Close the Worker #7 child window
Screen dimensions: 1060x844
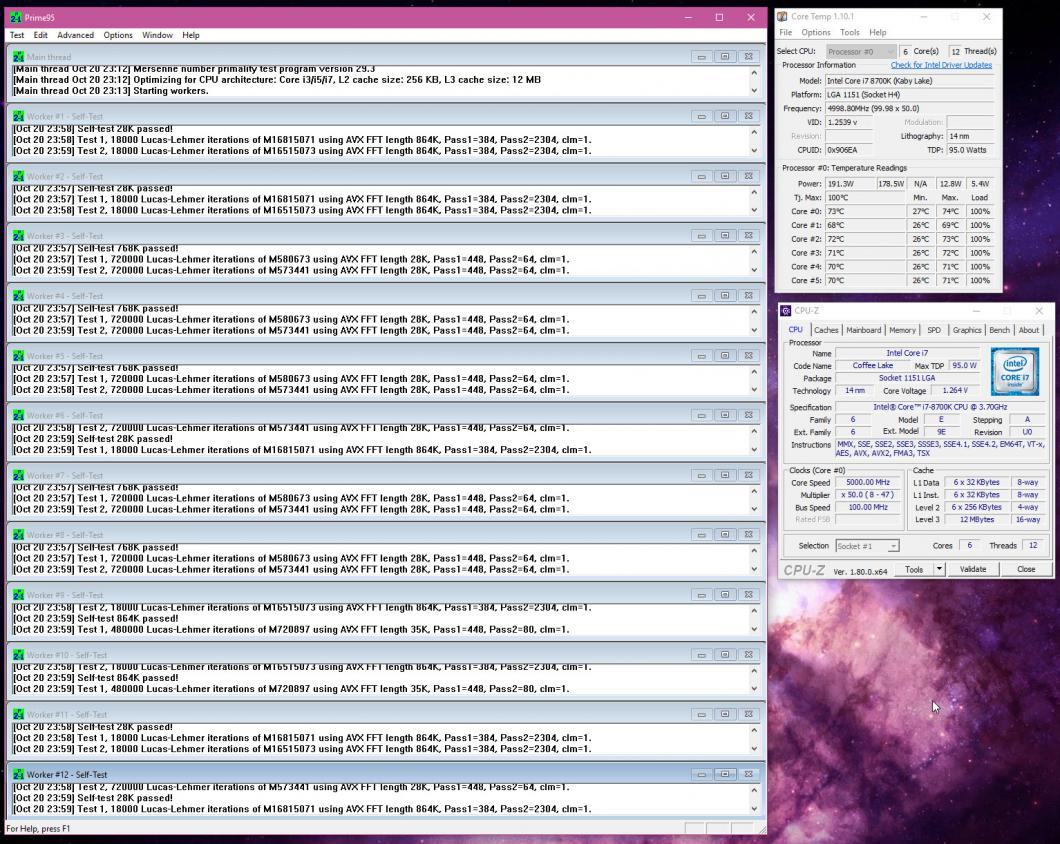(x=748, y=475)
